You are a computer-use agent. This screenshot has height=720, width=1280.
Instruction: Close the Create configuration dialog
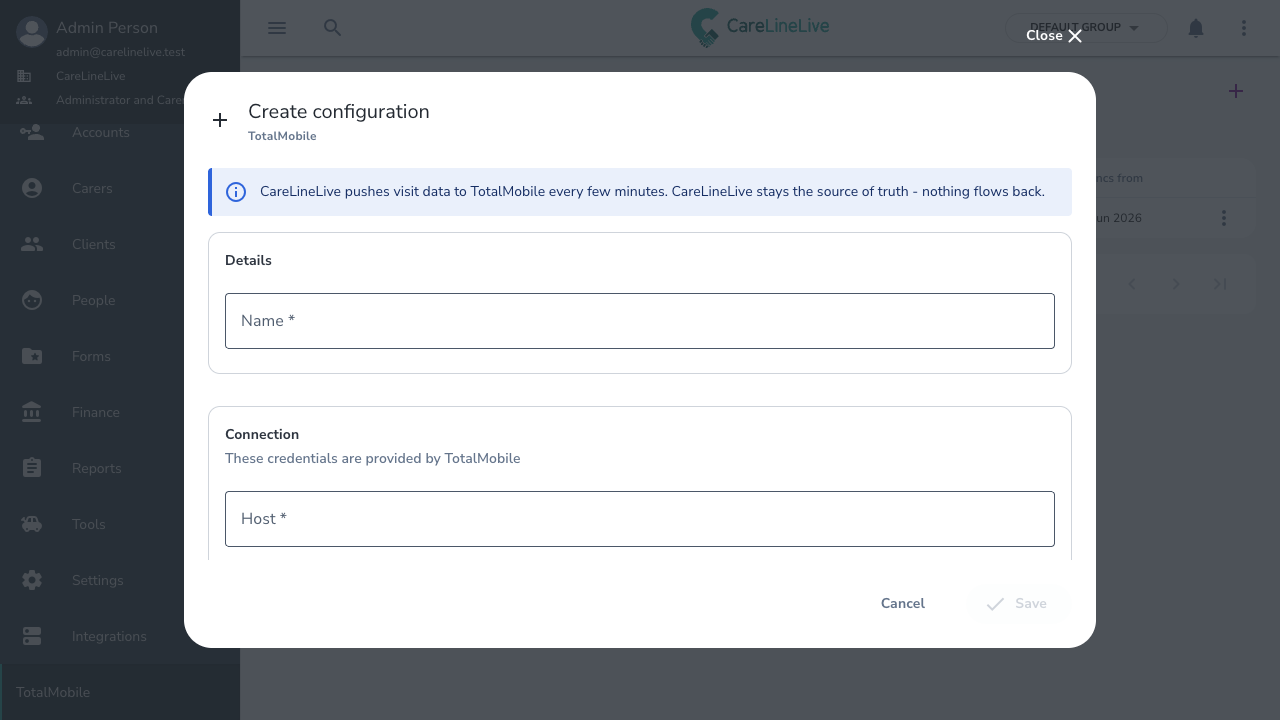point(1054,36)
